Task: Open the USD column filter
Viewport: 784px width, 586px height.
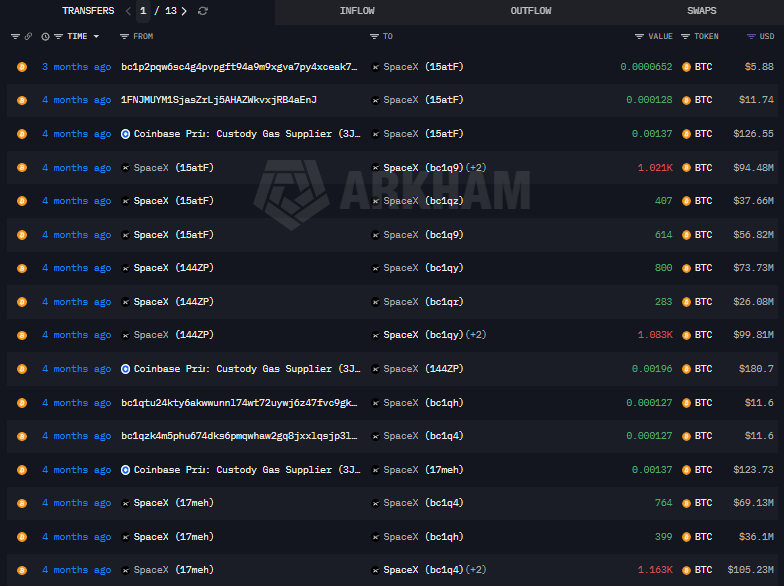Action: [752, 37]
